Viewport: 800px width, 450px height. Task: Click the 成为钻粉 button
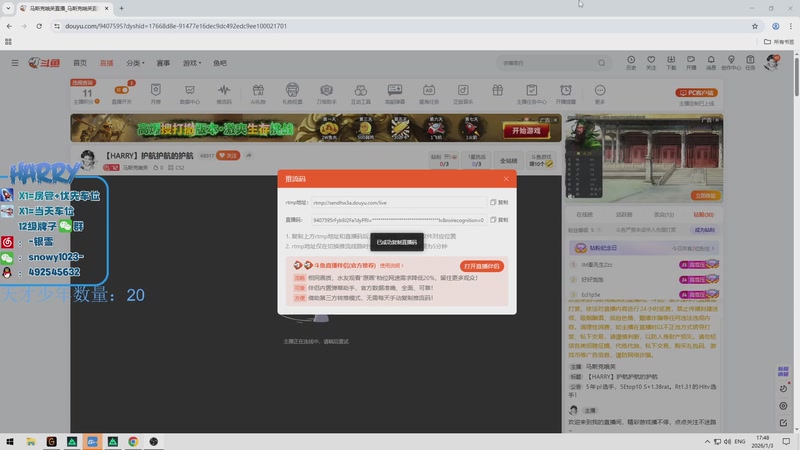coord(705,230)
